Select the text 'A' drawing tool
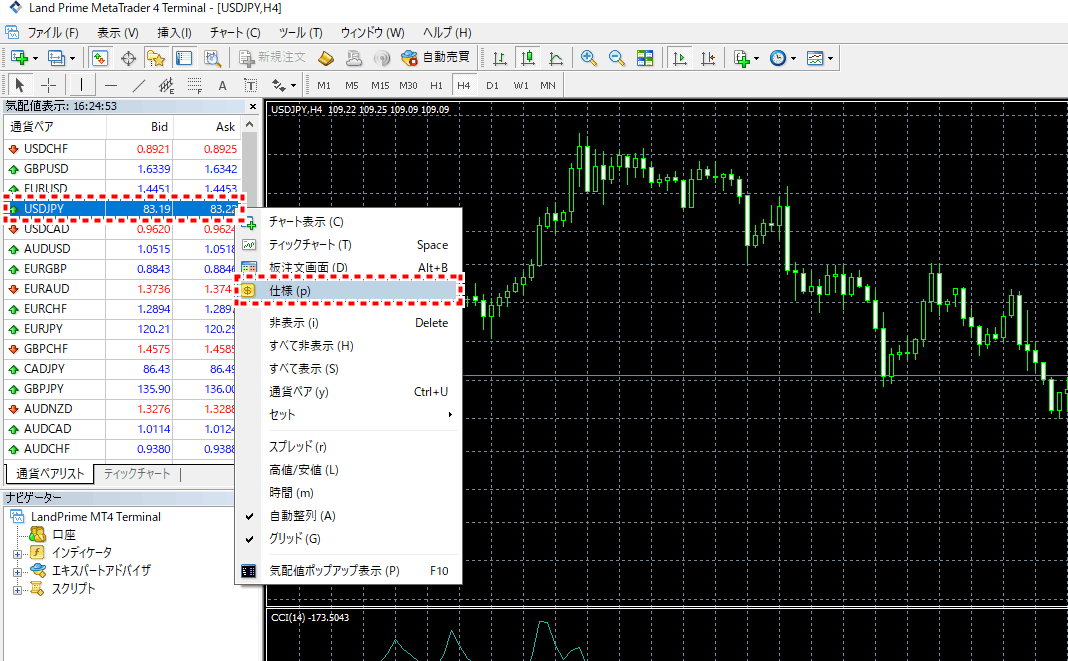1068x661 pixels. tap(222, 85)
